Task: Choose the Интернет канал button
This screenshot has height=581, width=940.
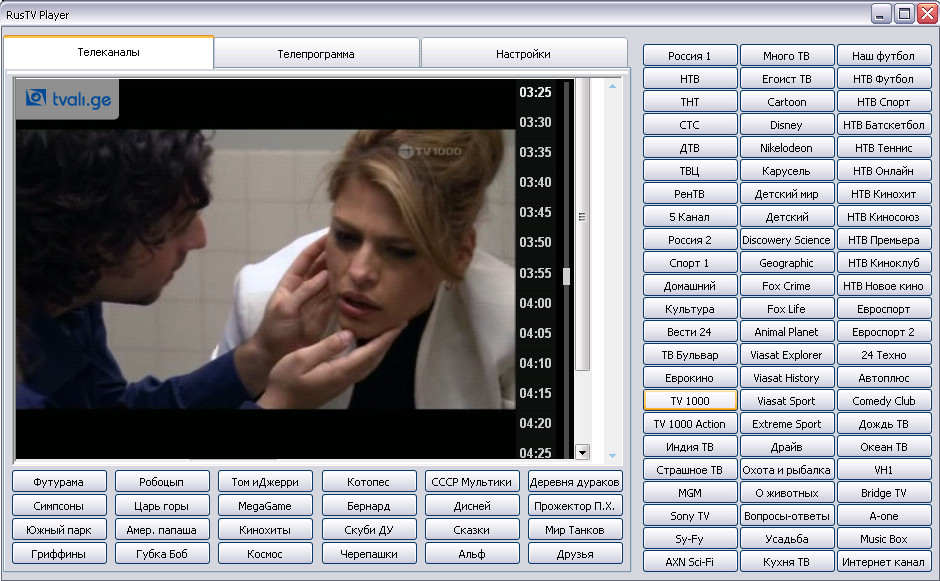Action: tap(884, 562)
